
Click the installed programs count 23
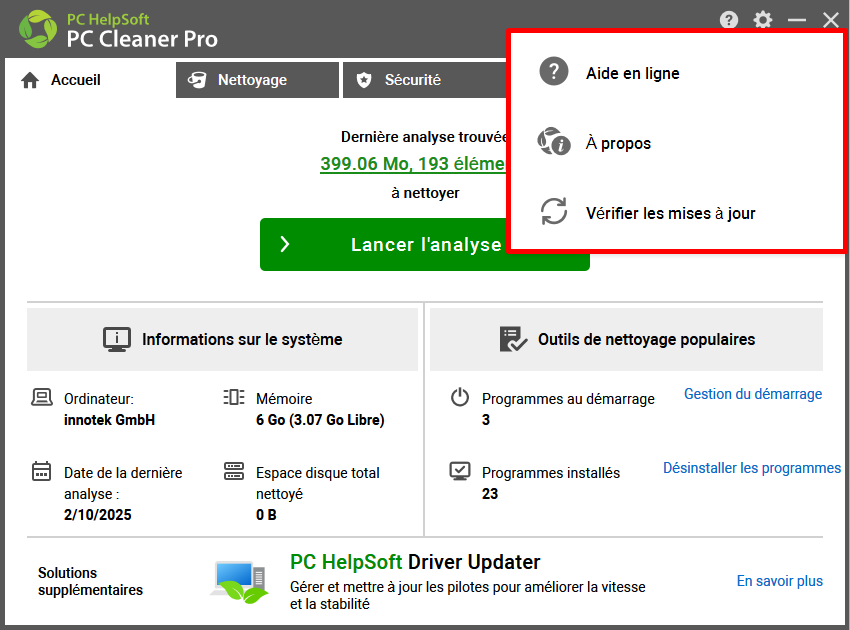(490, 494)
